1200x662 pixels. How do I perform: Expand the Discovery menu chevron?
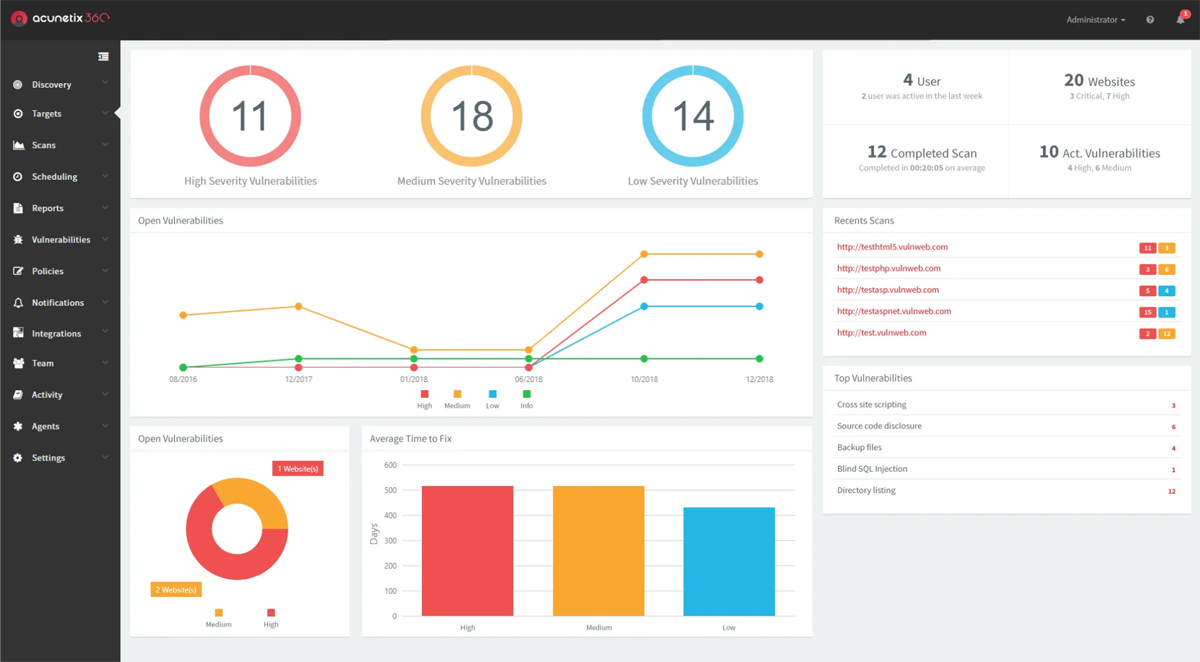pyautogui.click(x=105, y=84)
